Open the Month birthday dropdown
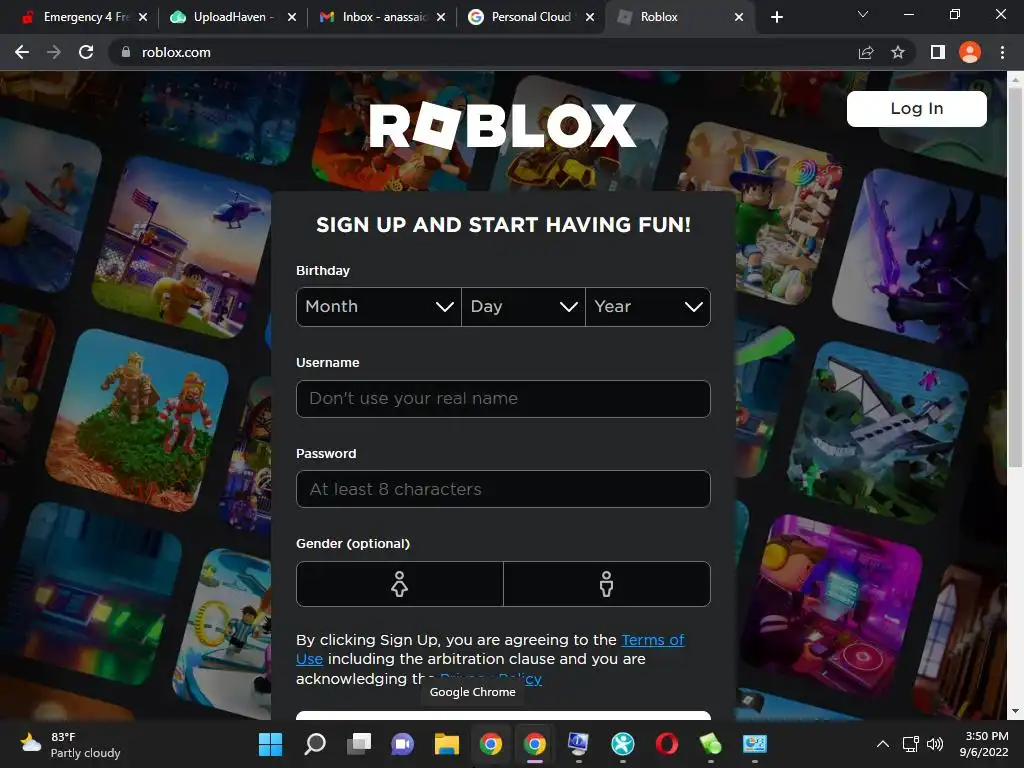Screen dimensions: 1024x768 click(379, 307)
